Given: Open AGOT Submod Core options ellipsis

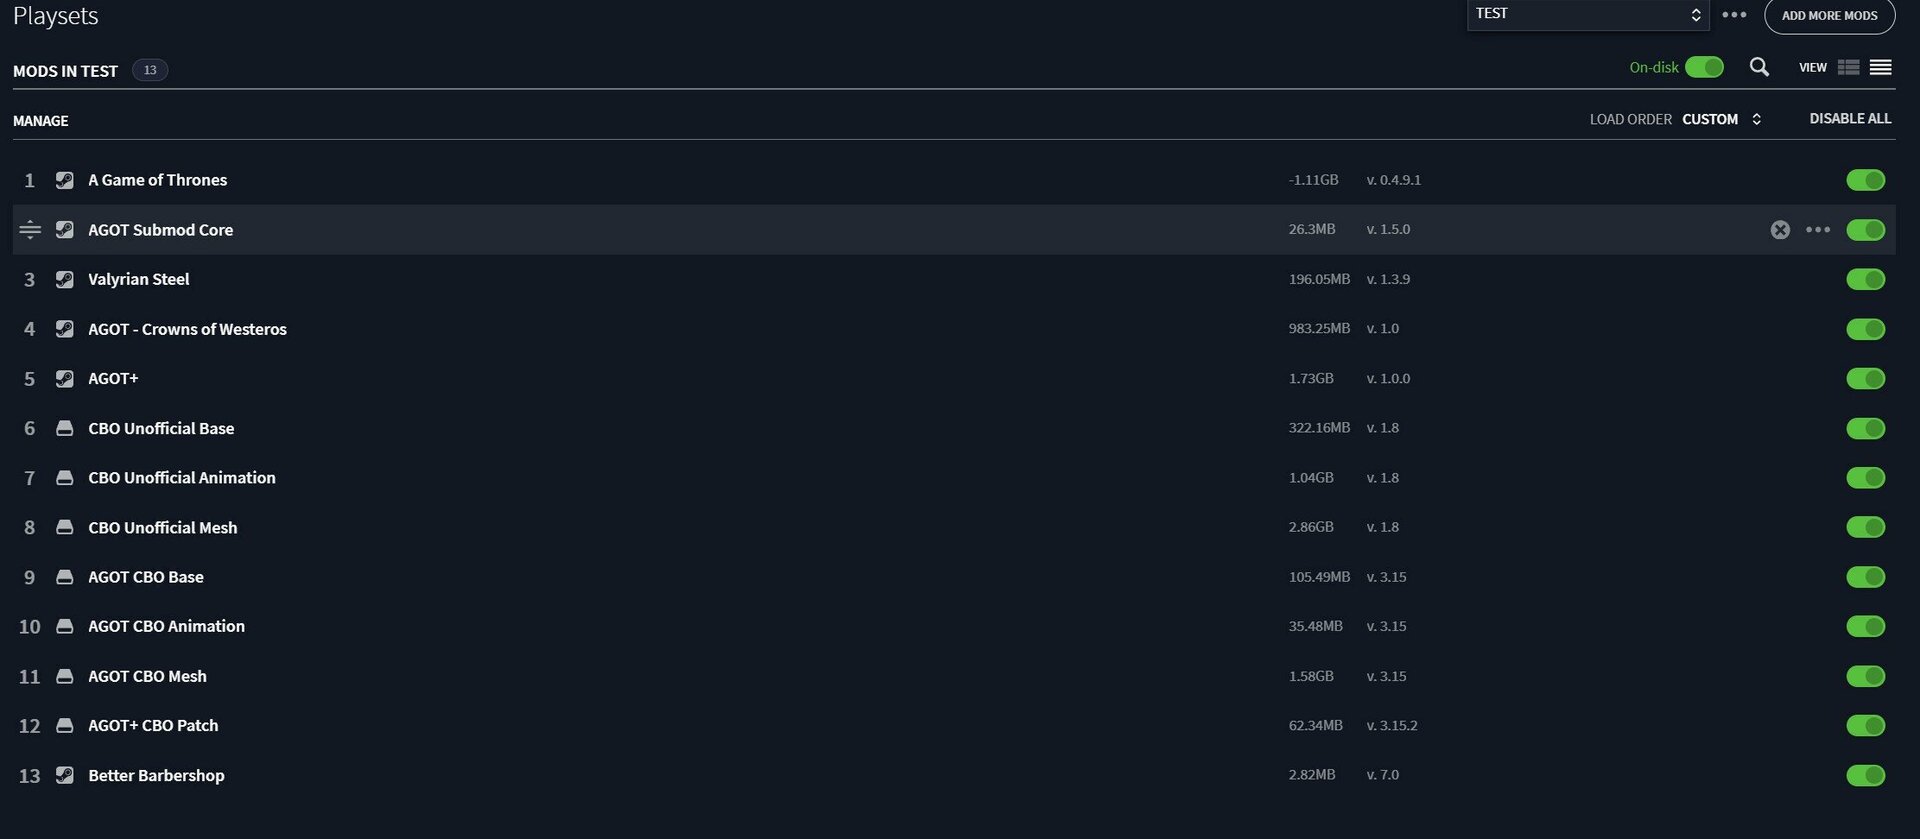Looking at the screenshot, I should pyautogui.click(x=1818, y=230).
